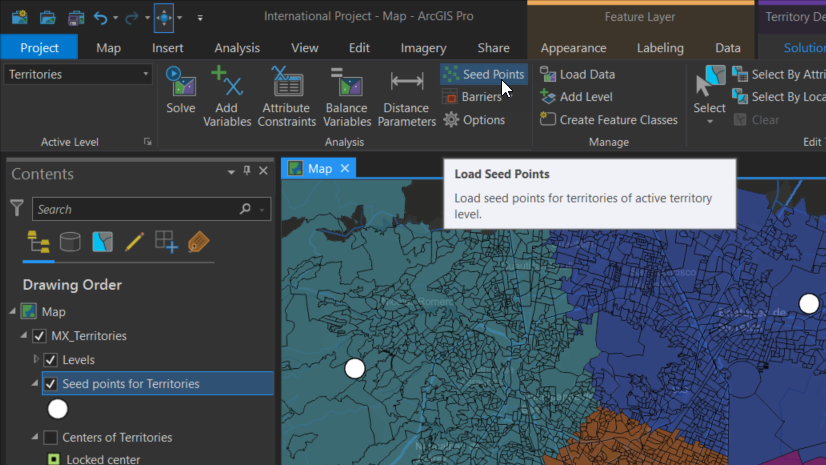This screenshot has height=465, width=826.
Task: Click Create Feature Classes
Action: (x=608, y=120)
